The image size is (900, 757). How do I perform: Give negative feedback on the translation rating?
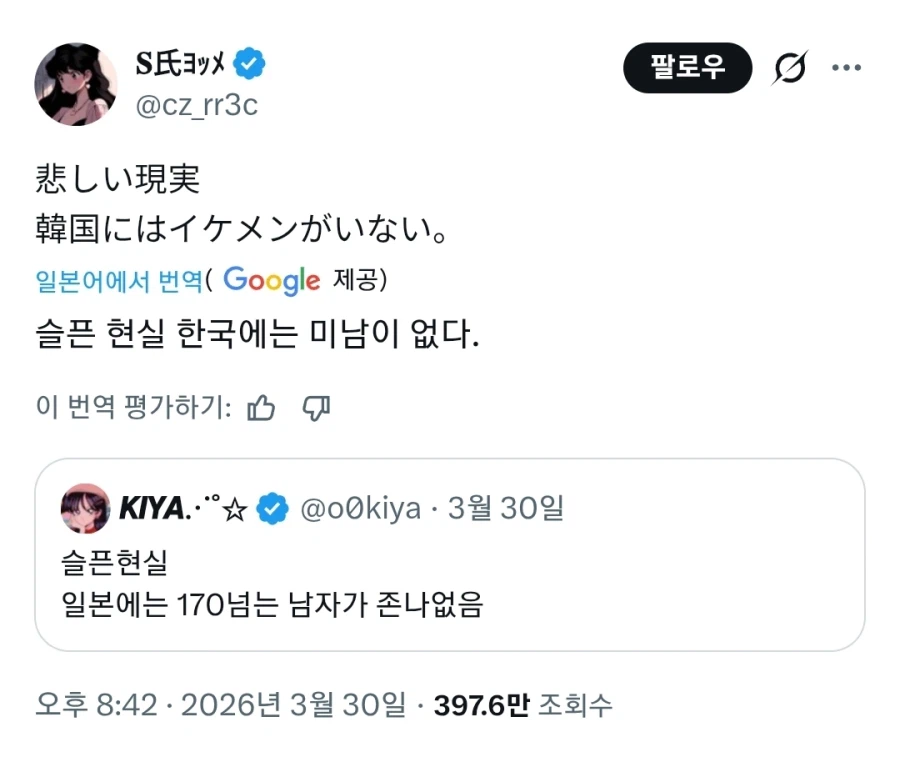(316, 408)
